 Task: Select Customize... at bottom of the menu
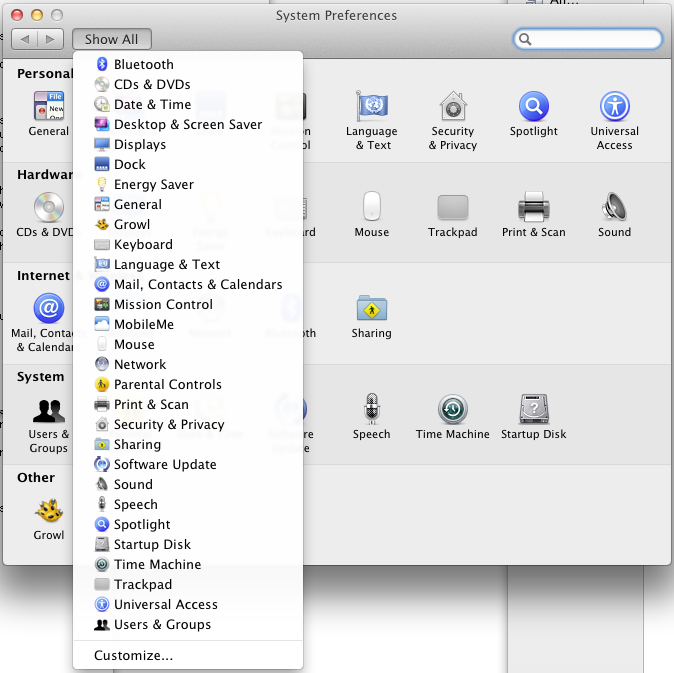click(x=133, y=656)
